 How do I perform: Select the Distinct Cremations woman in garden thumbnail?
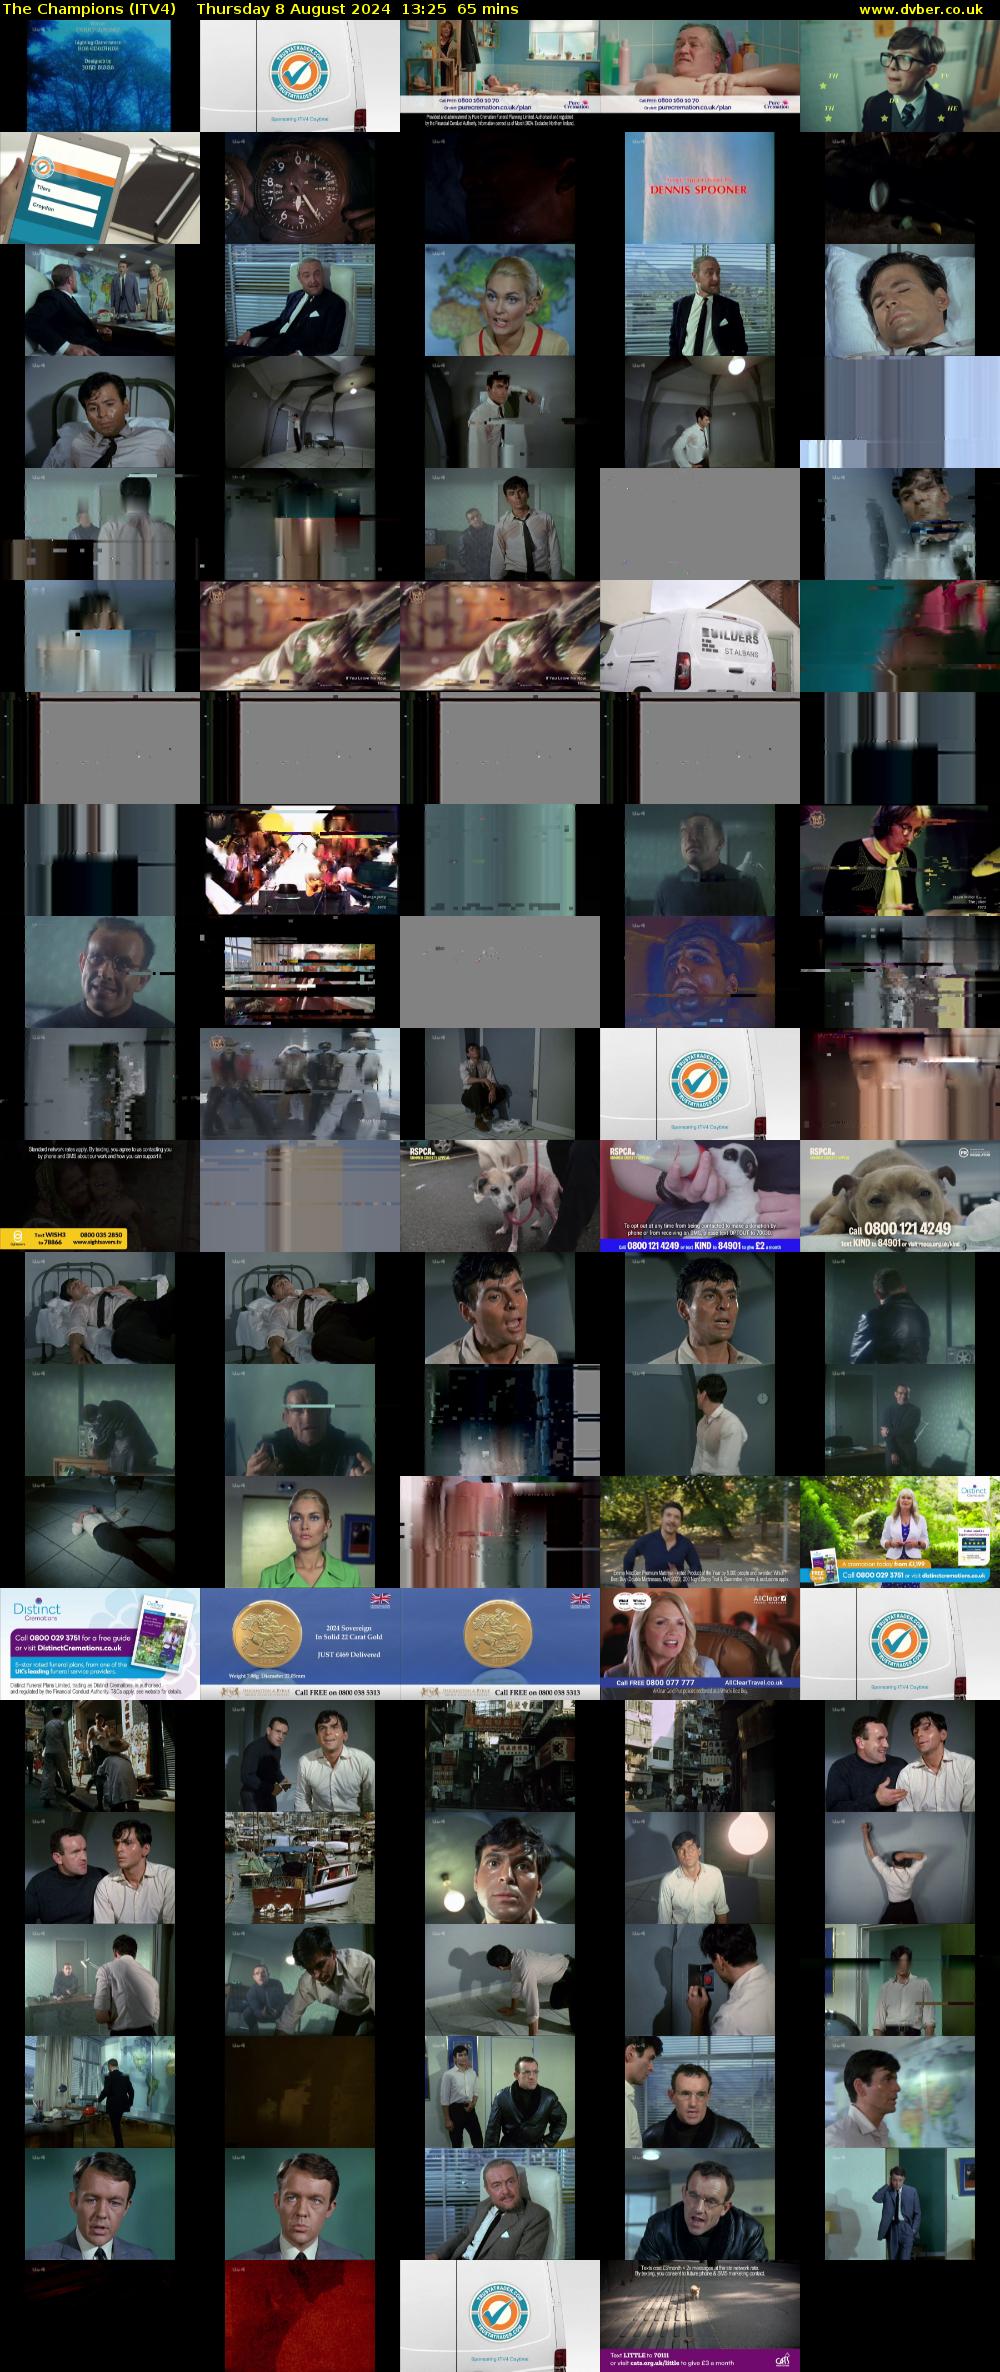point(900,1532)
